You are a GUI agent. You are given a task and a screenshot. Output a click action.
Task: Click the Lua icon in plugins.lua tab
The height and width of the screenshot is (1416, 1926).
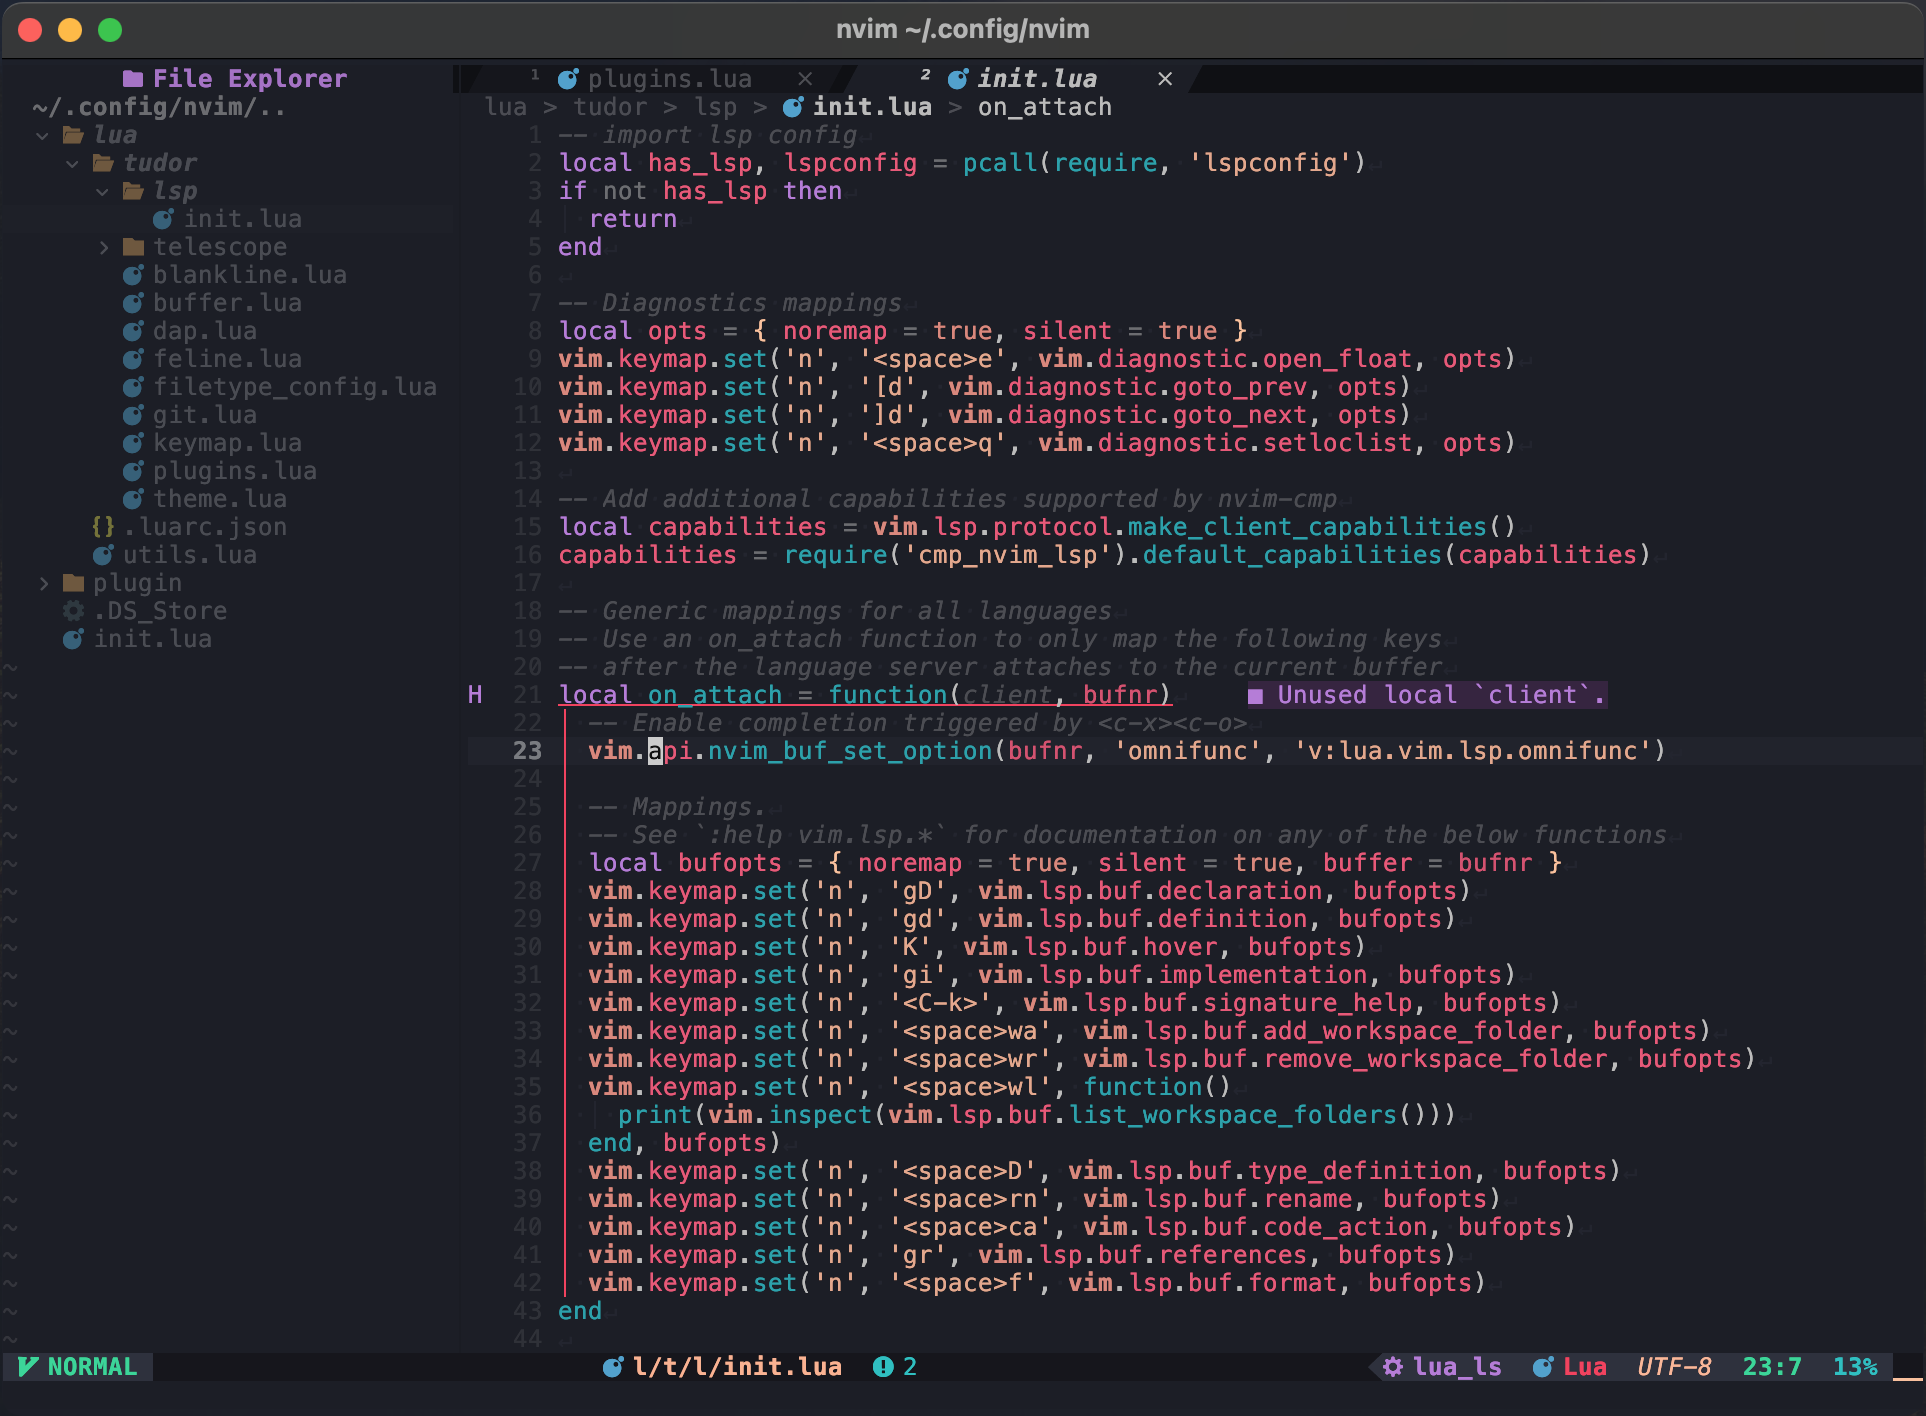pyautogui.click(x=568, y=79)
